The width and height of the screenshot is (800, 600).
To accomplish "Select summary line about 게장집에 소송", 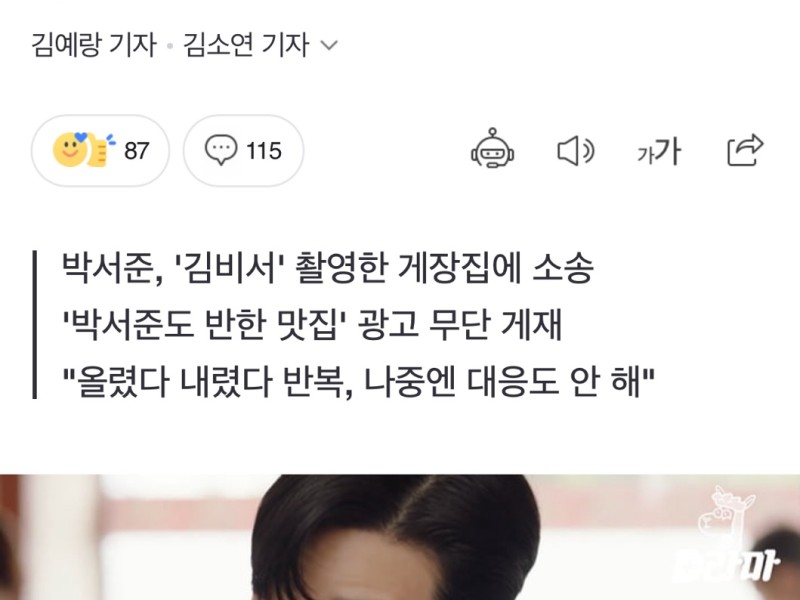I will coord(328,267).
